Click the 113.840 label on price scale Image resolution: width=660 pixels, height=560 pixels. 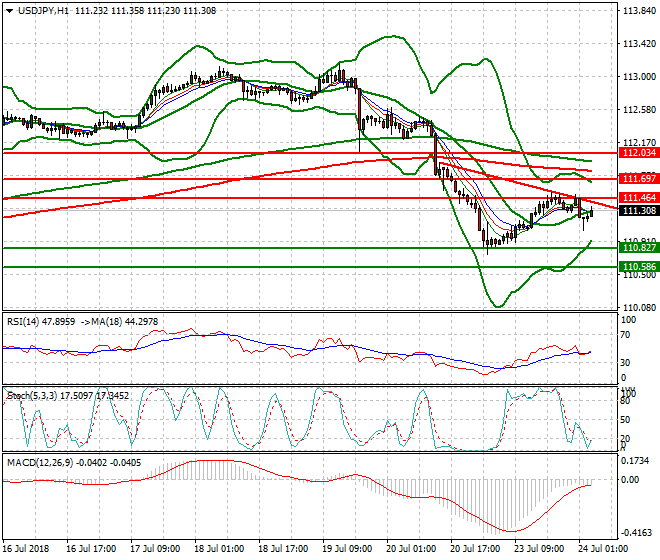click(x=638, y=12)
